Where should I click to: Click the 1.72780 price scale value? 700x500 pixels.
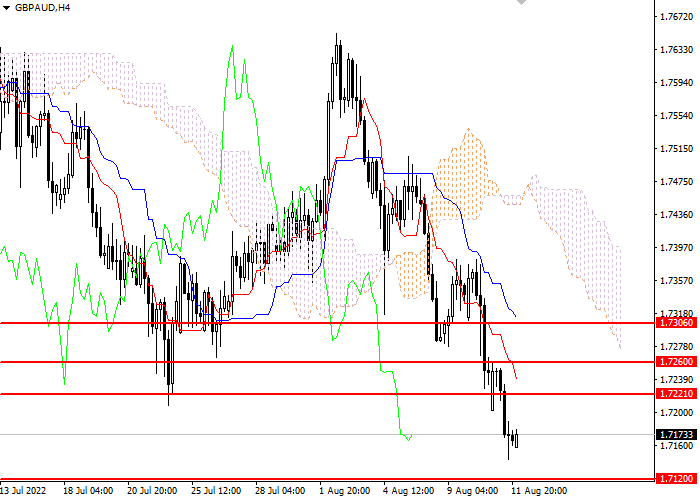click(x=677, y=346)
